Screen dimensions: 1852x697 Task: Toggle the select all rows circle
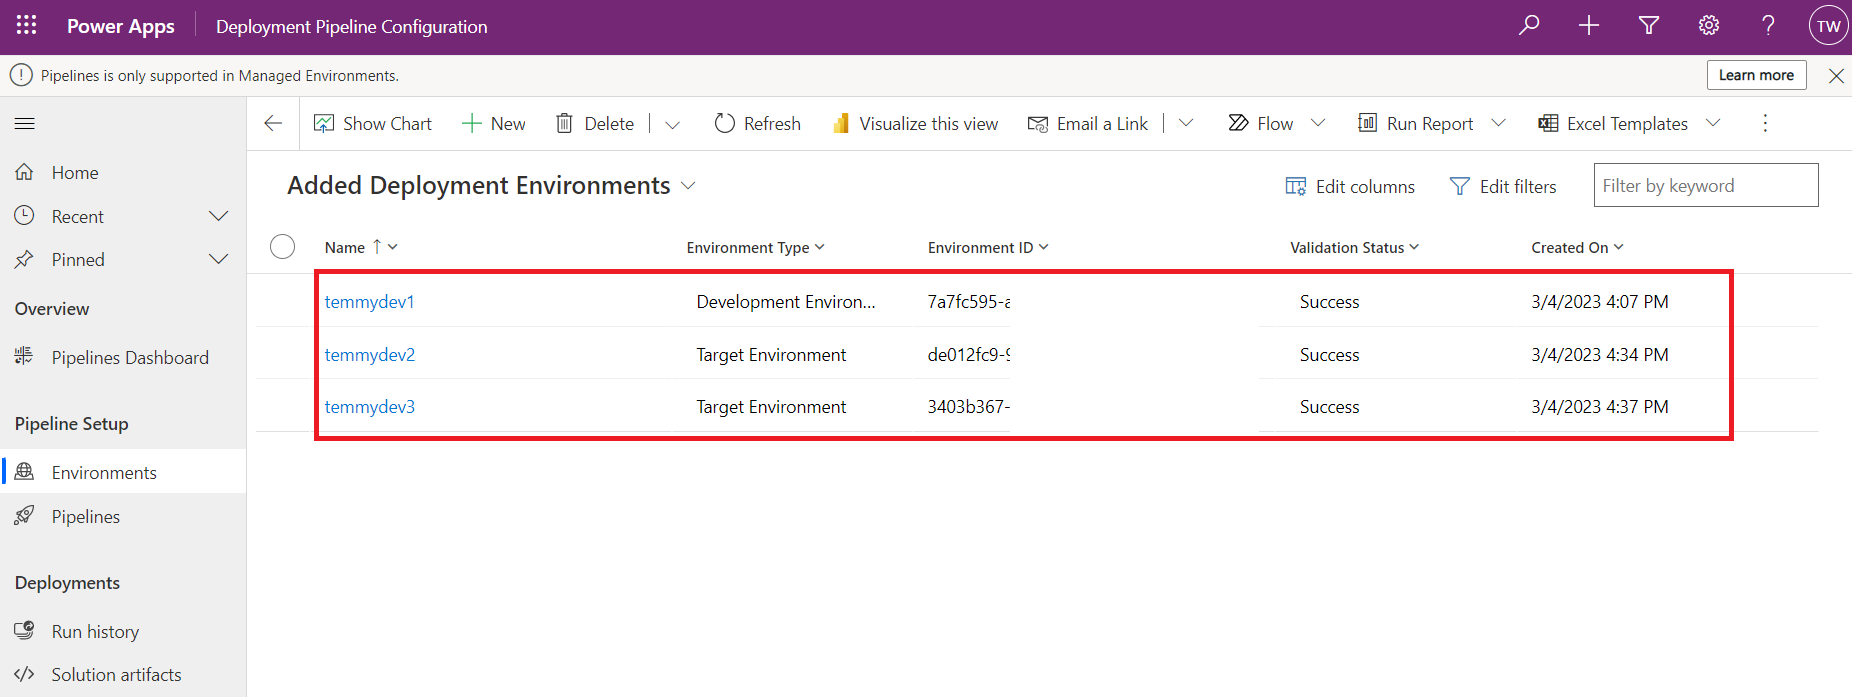coord(283,246)
